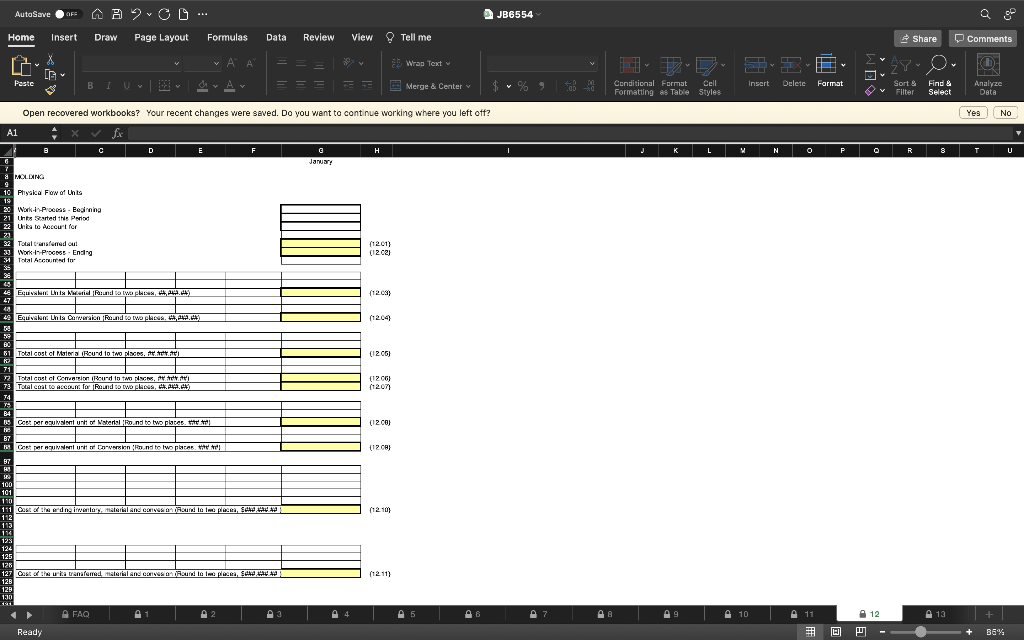Switch to Page Break Preview icon

coord(861,632)
